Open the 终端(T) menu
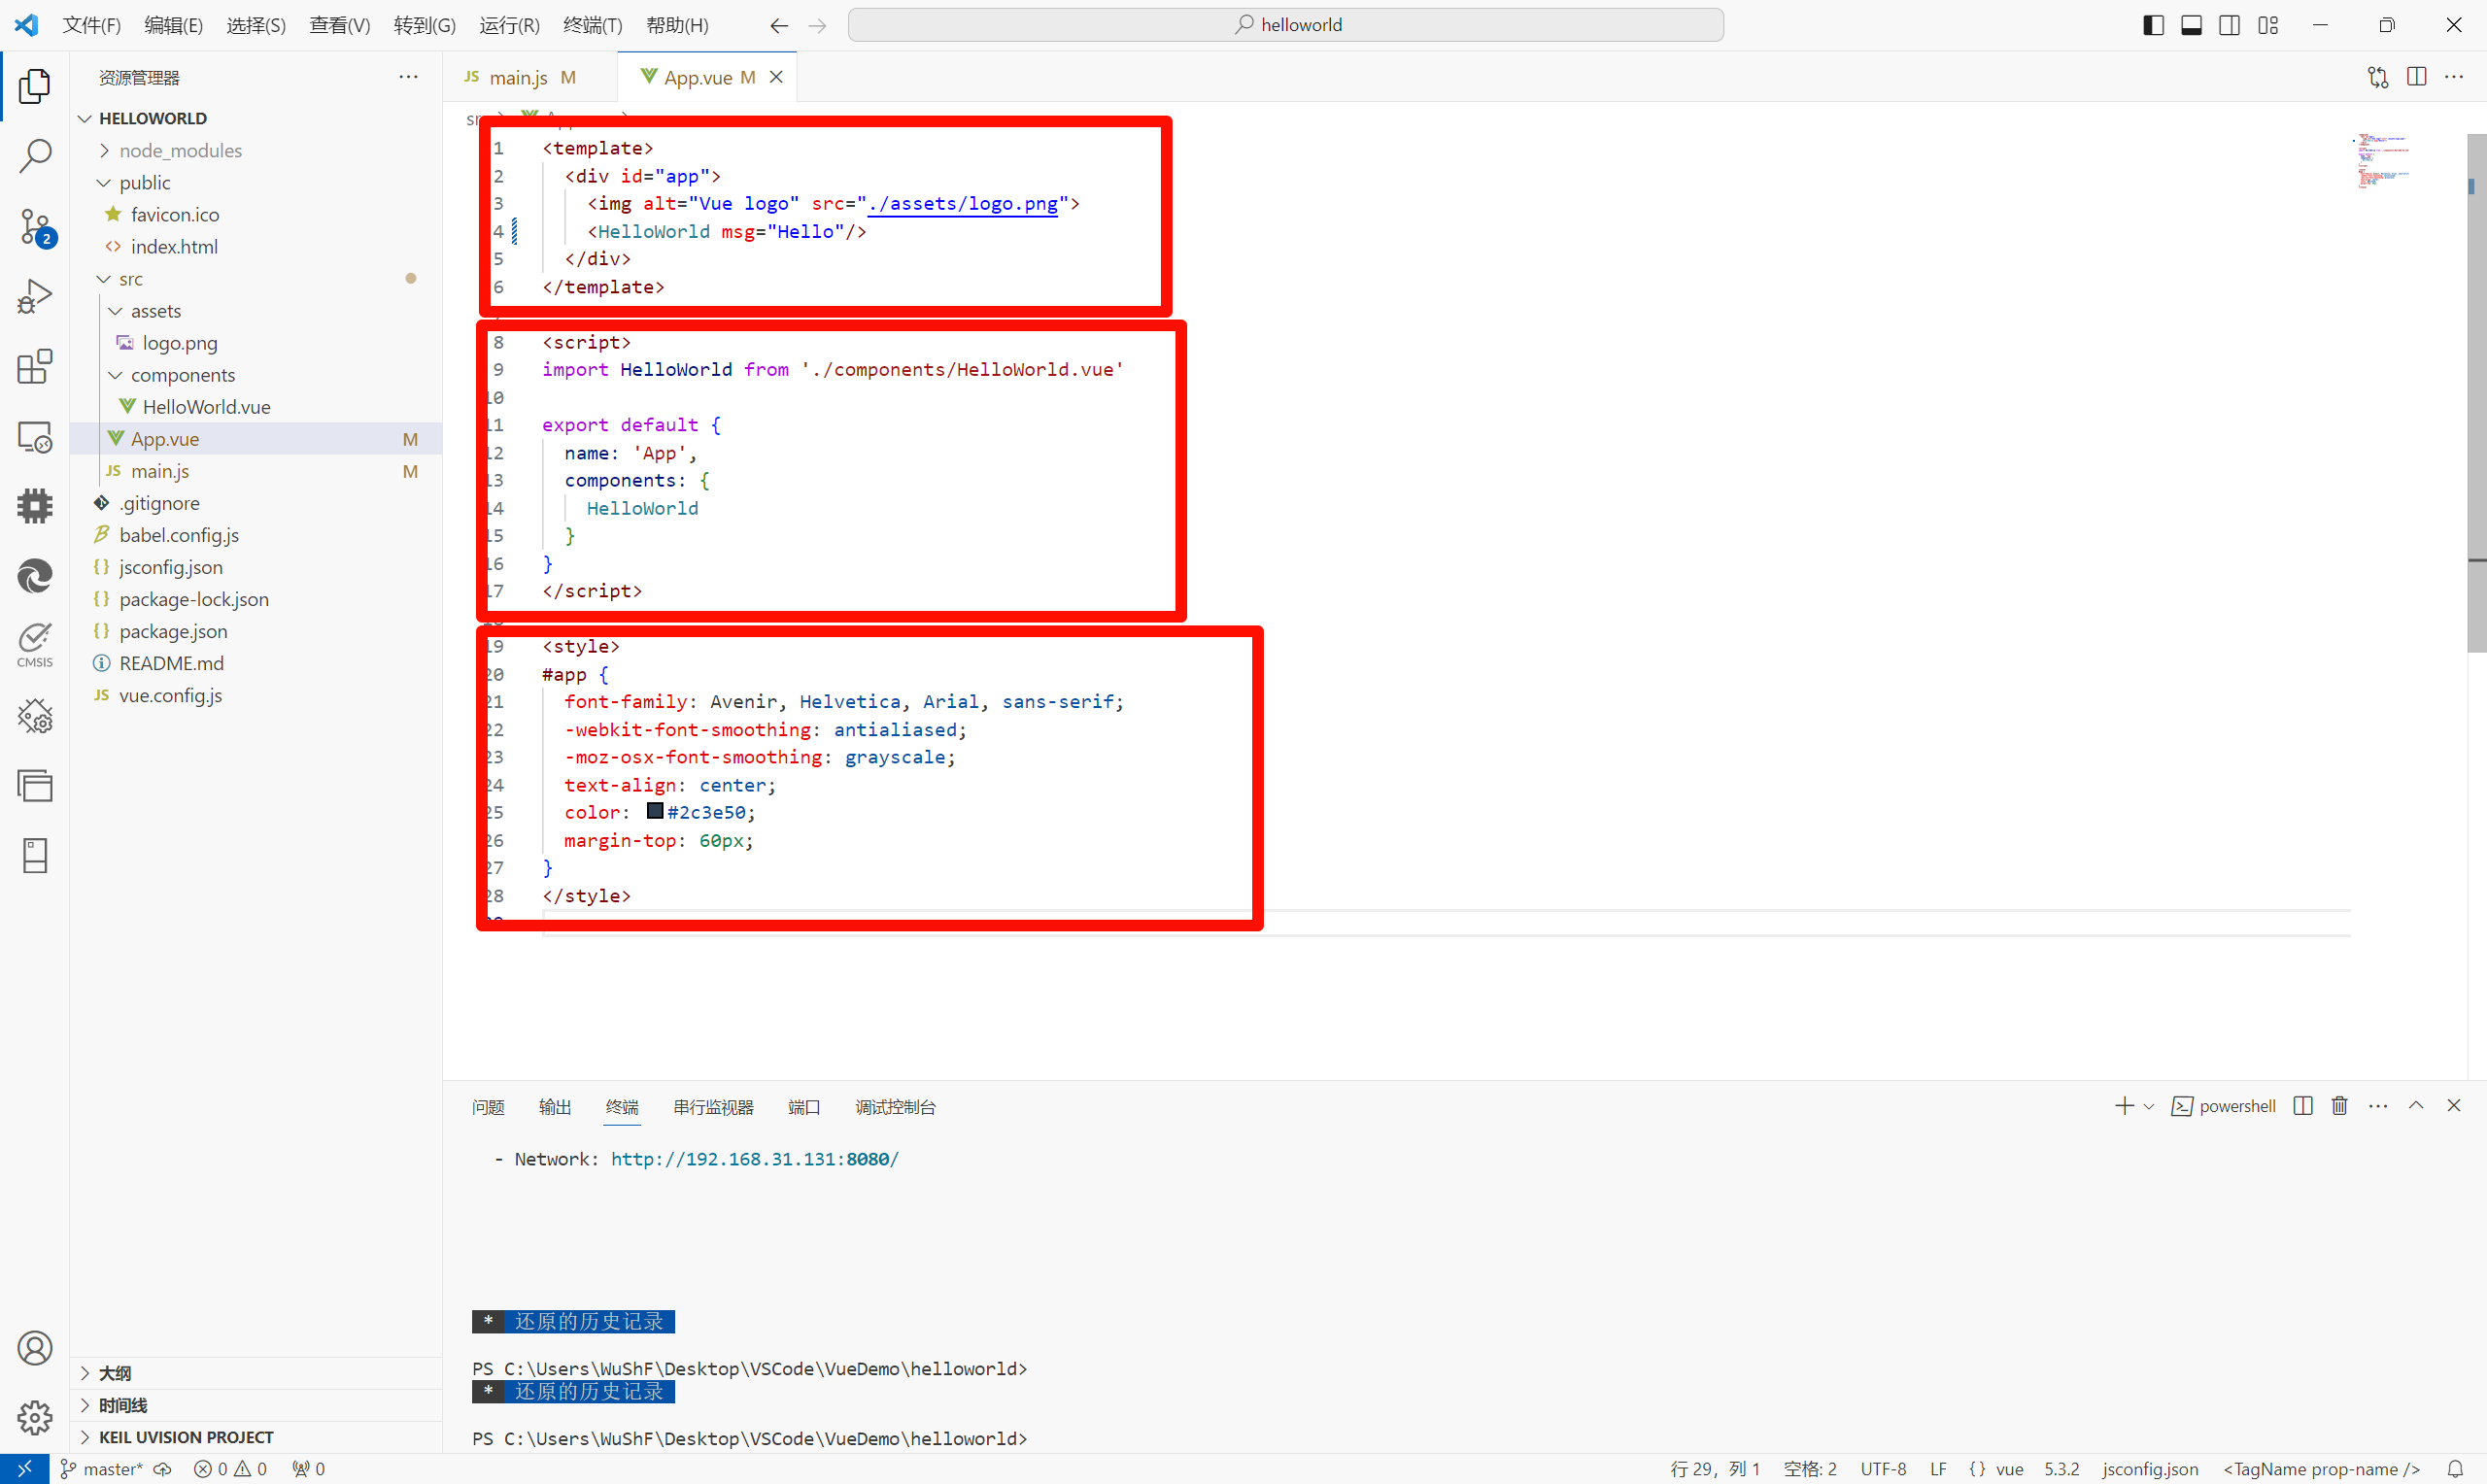The width and height of the screenshot is (2487, 1484). pyautogui.click(x=592, y=25)
